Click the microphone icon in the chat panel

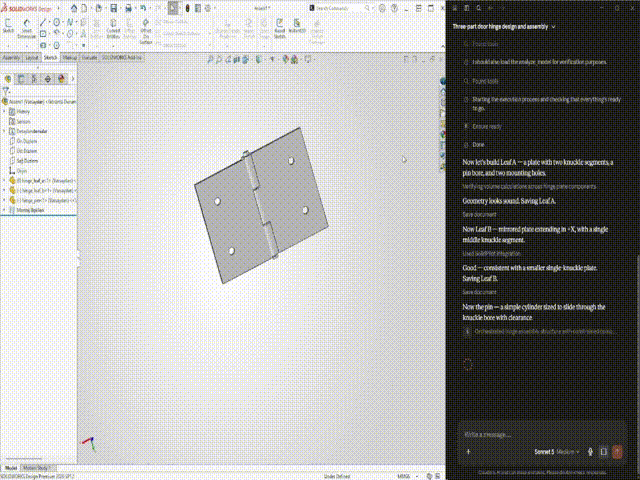pyautogui.click(x=590, y=451)
